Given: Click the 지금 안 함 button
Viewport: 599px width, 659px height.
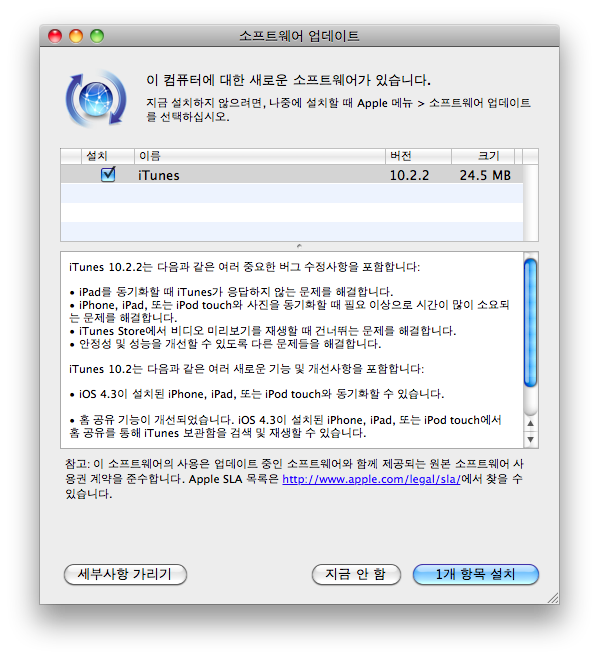Looking at the screenshot, I should click(356, 574).
